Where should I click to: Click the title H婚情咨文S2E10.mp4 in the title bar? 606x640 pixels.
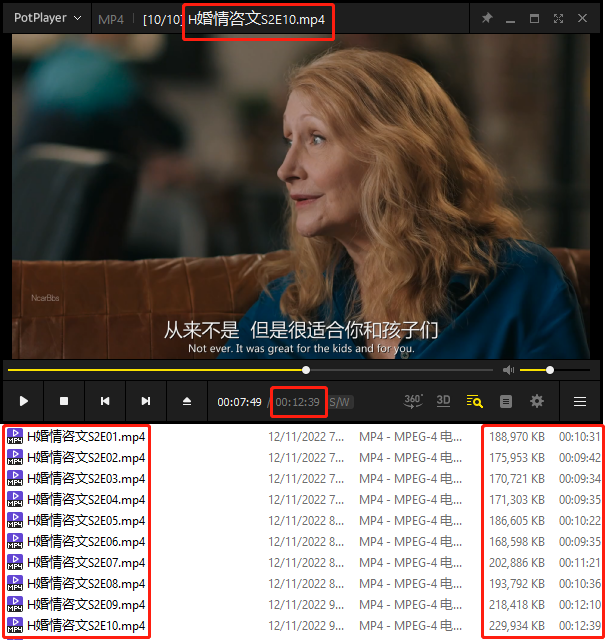(256, 19)
